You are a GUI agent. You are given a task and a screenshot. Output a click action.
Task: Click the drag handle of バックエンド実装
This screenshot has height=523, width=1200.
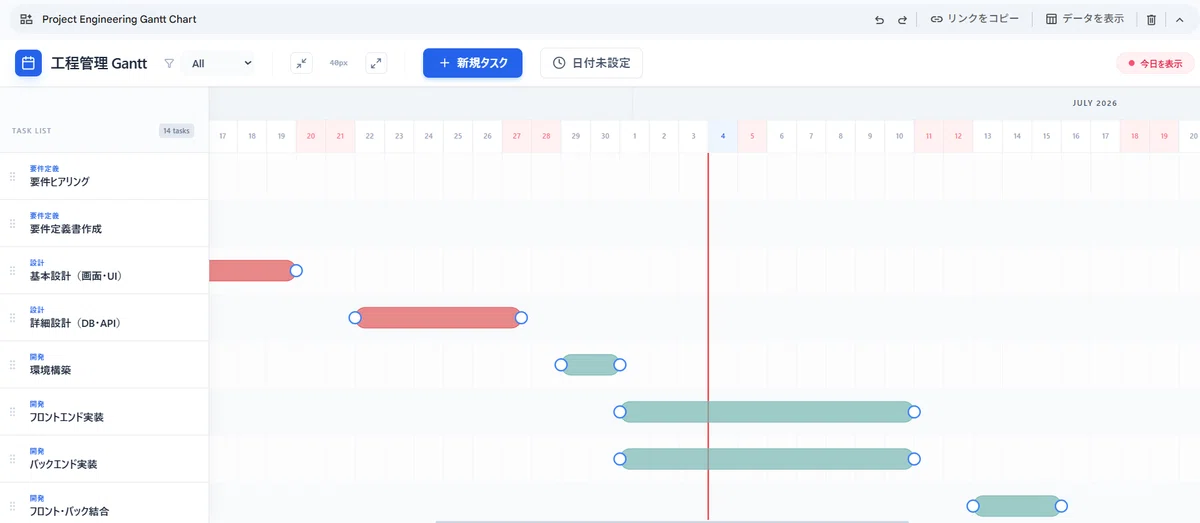(13, 459)
